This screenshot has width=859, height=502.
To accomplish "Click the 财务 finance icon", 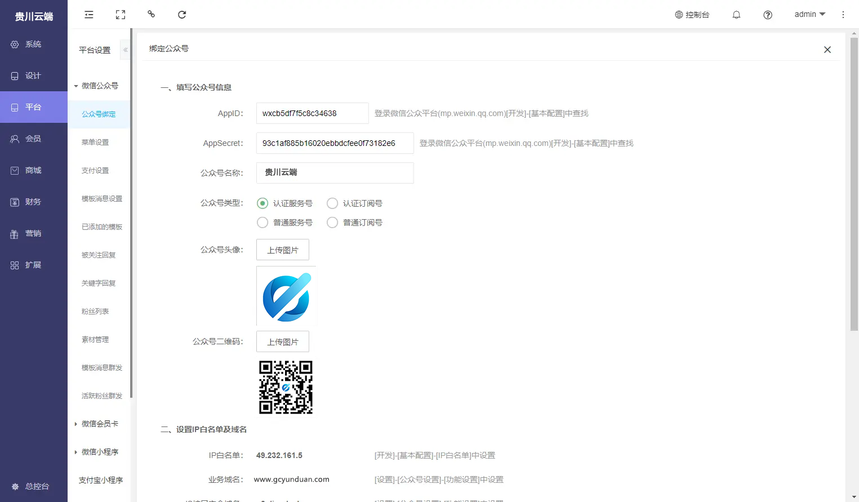I will tap(15, 202).
